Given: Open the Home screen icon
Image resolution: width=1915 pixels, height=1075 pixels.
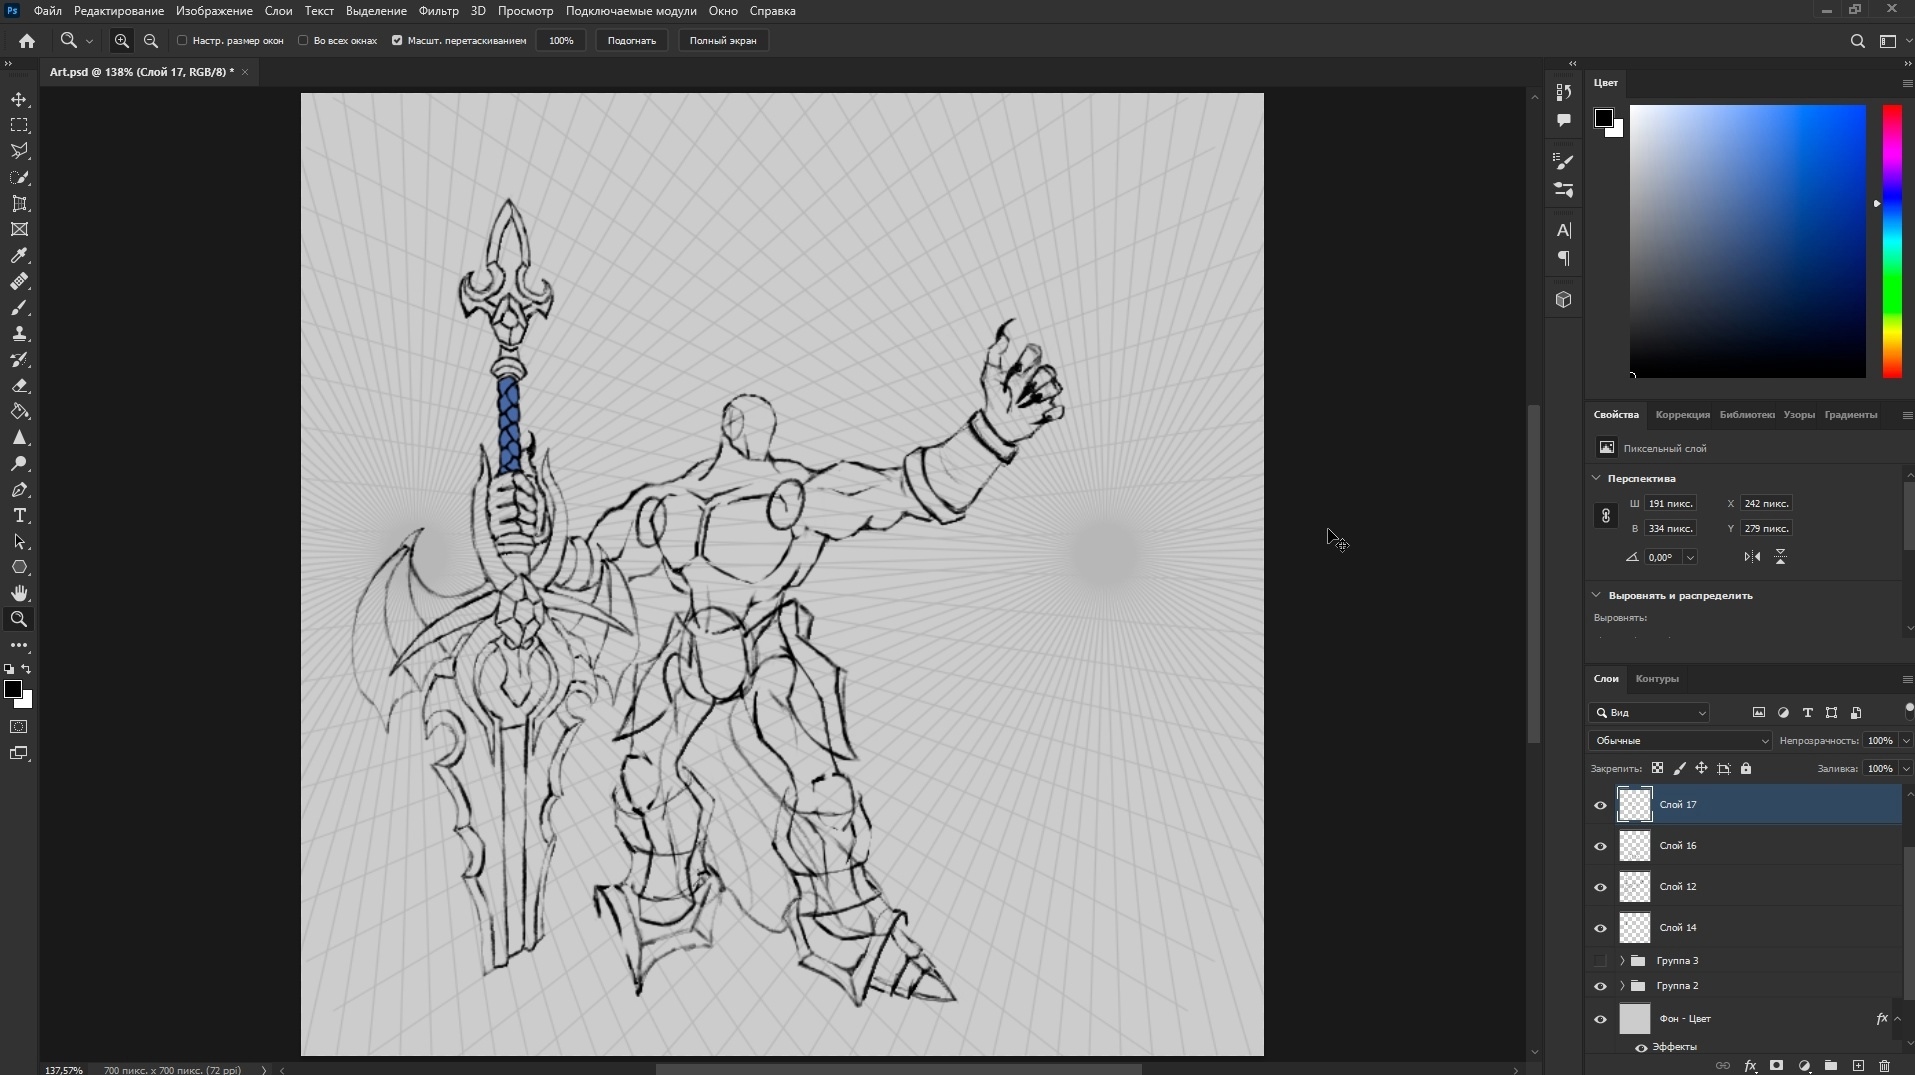Looking at the screenshot, I should click(x=27, y=41).
